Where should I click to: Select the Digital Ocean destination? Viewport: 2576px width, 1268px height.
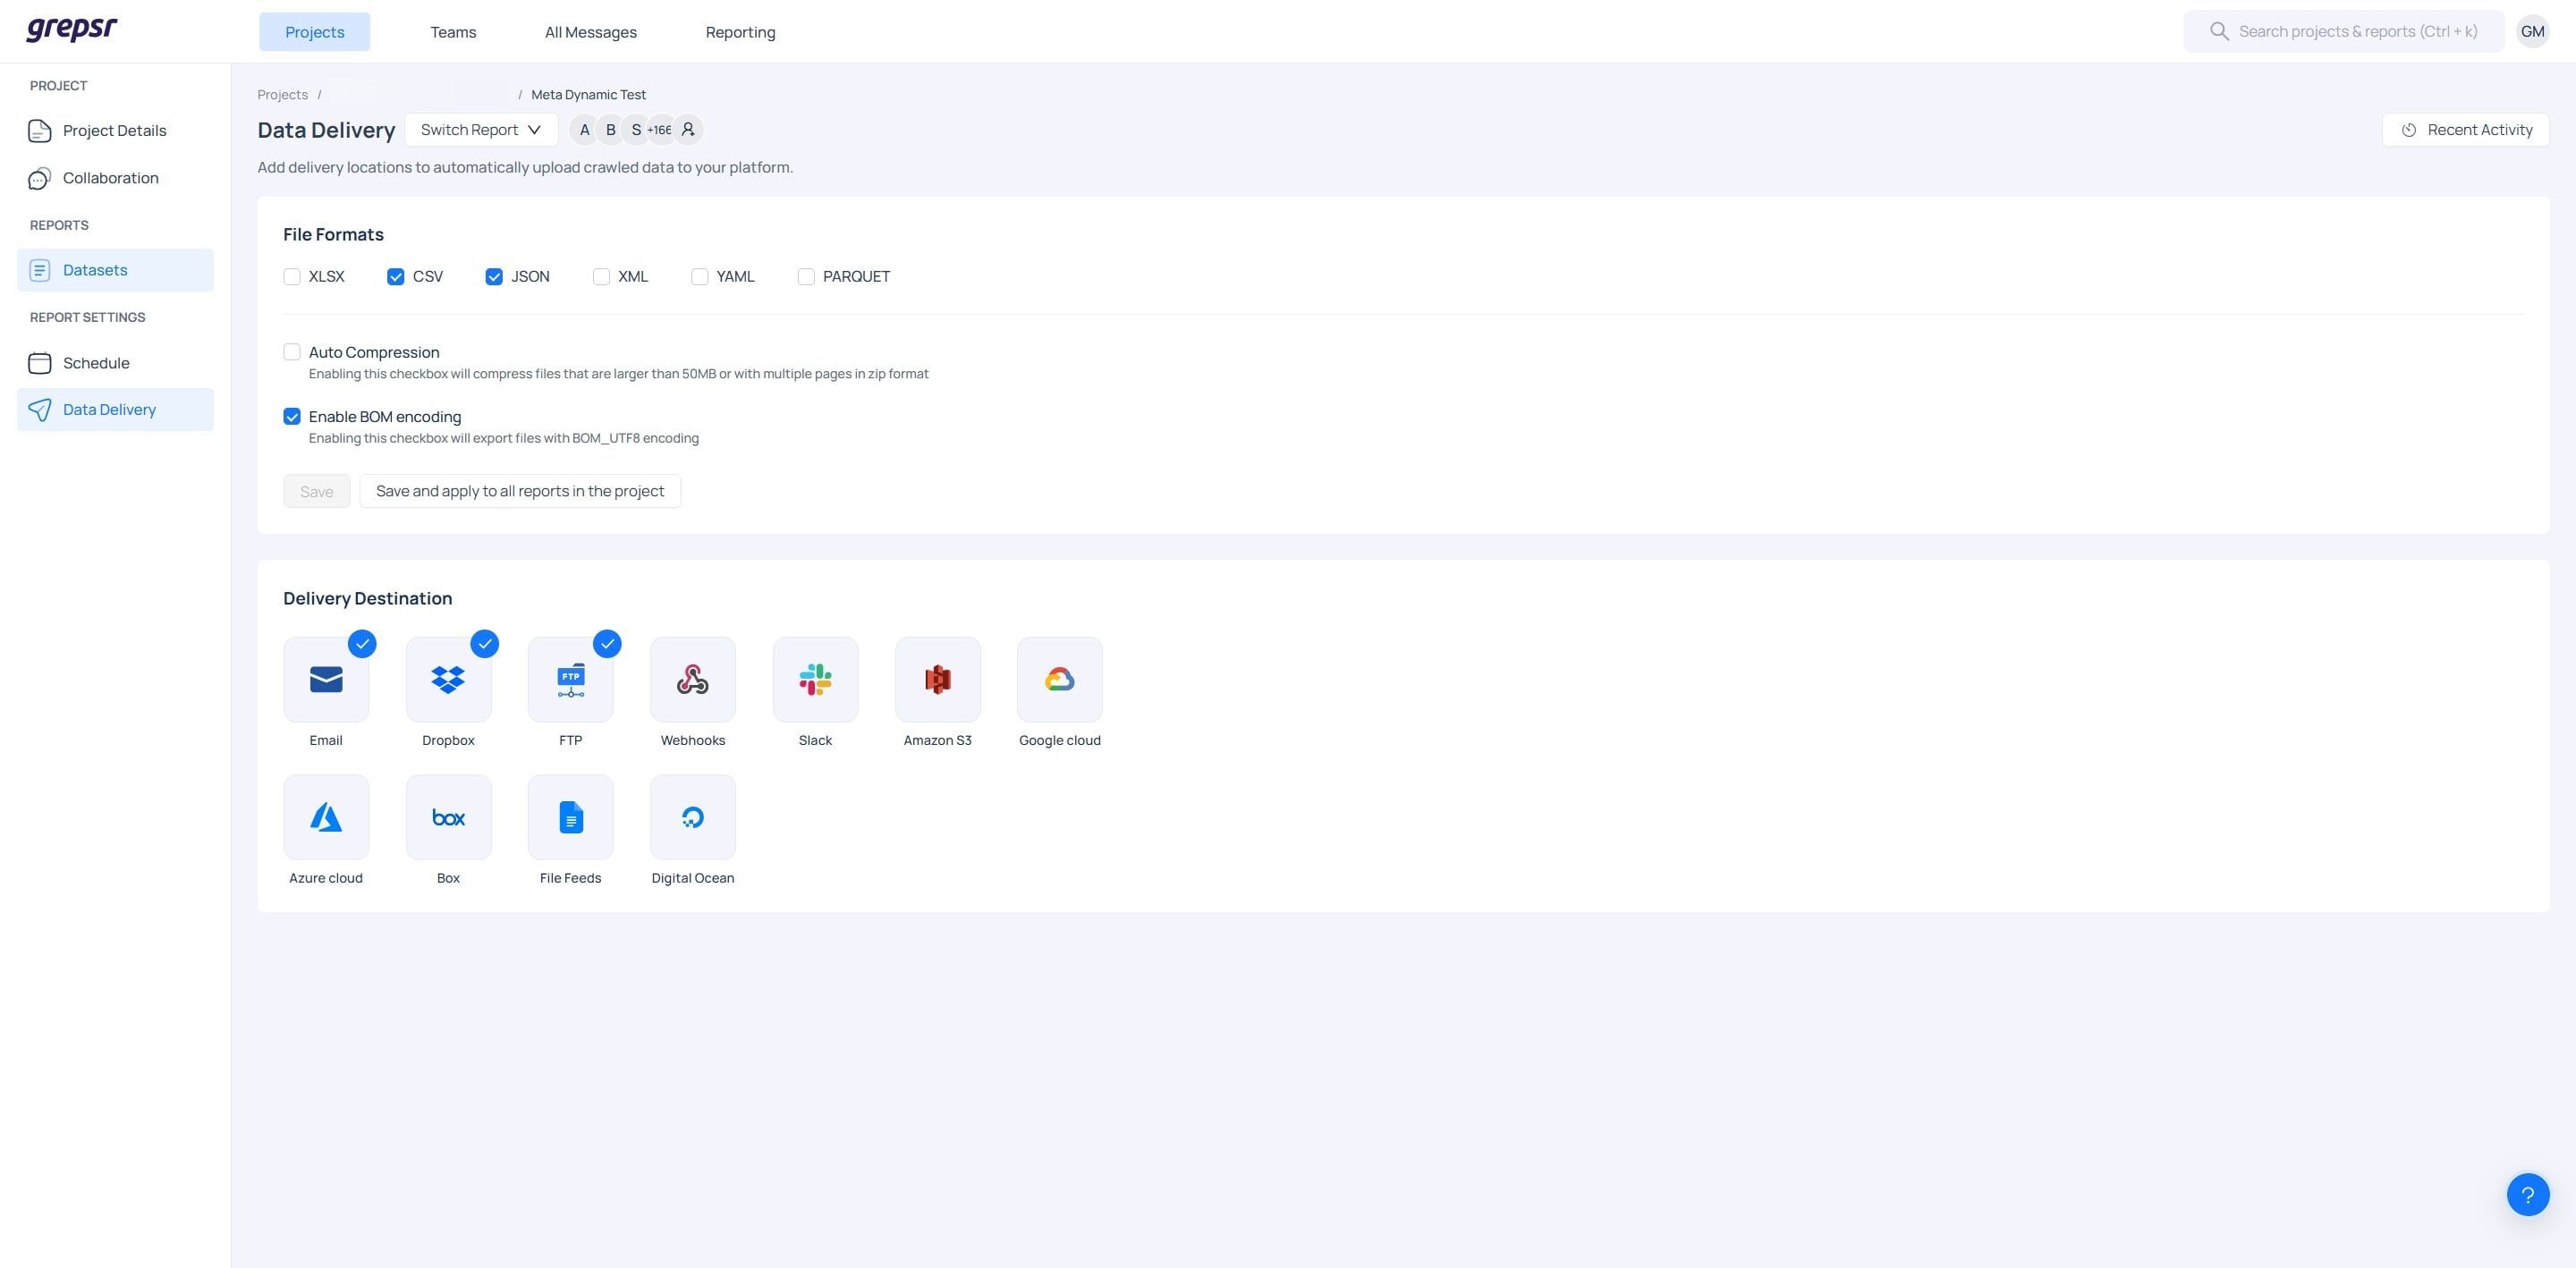click(x=693, y=817)
